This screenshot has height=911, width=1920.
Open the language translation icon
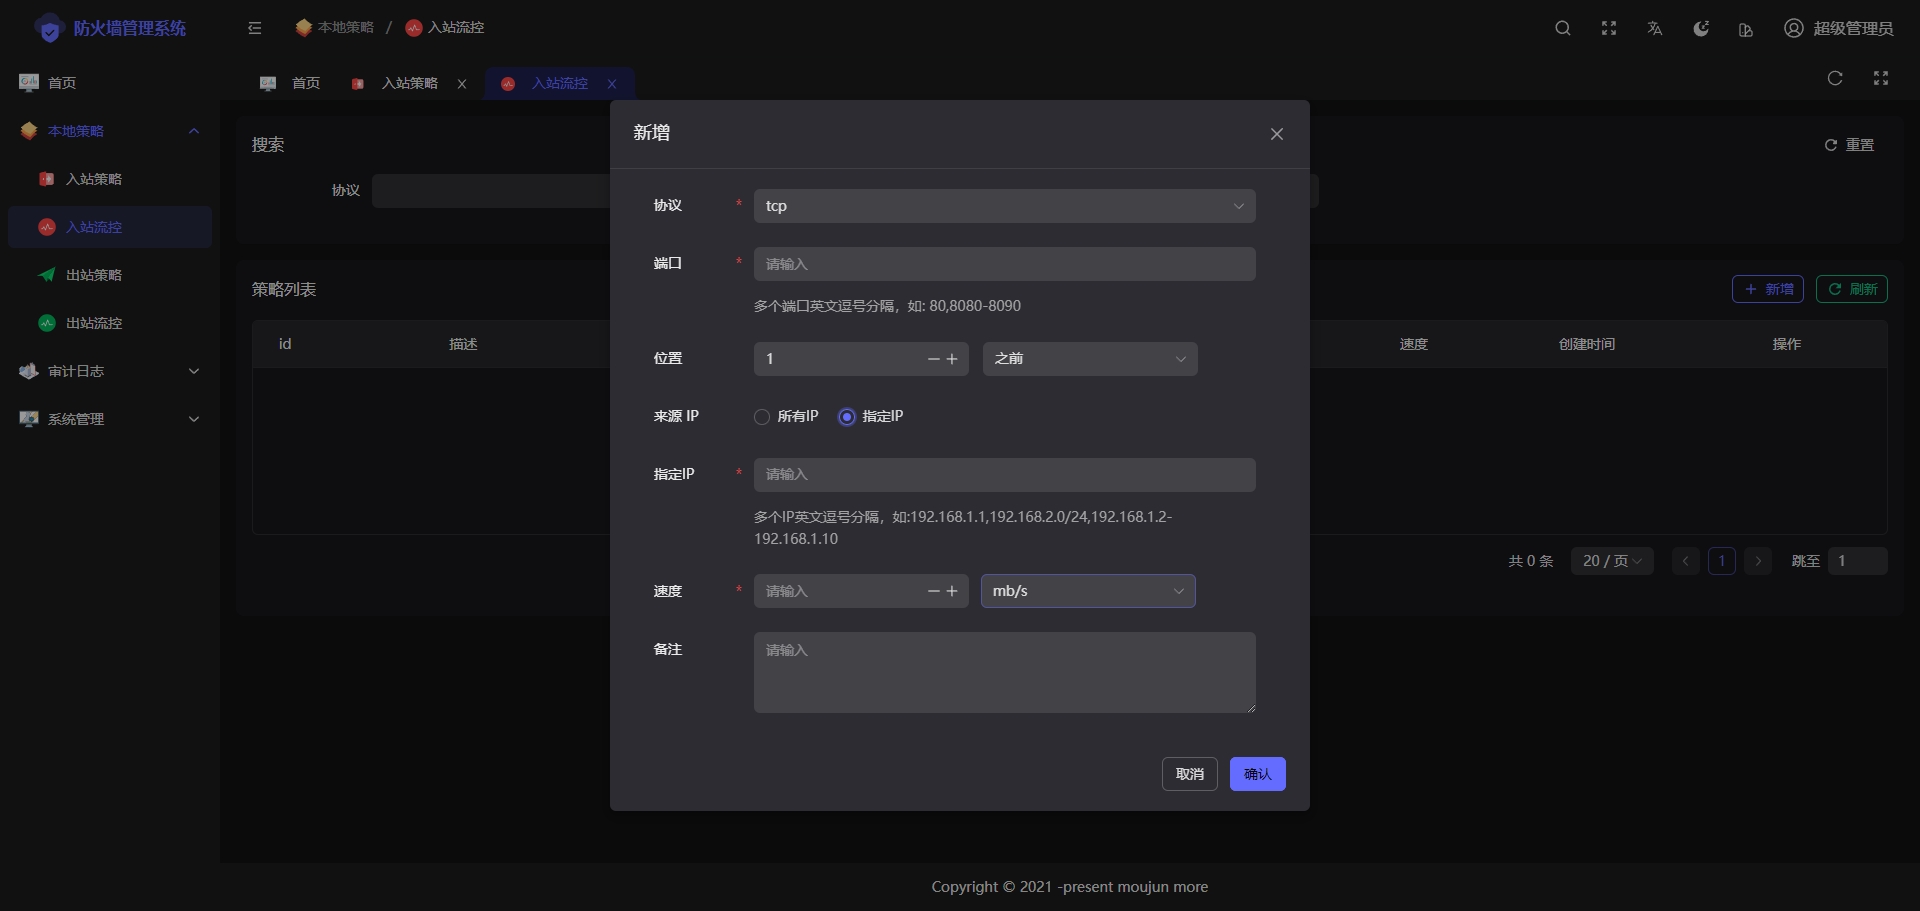point(1655,28)
